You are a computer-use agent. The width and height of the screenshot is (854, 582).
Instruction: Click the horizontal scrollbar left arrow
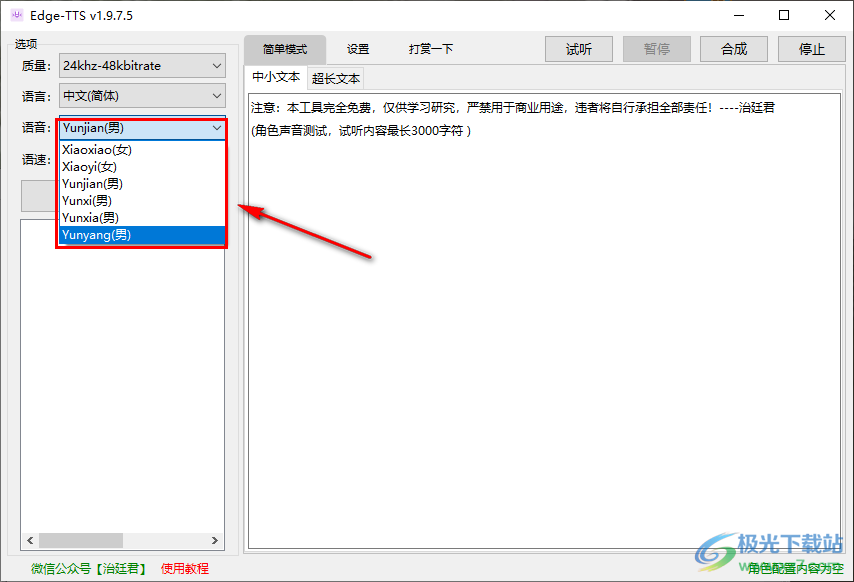[x=30, y=540]
